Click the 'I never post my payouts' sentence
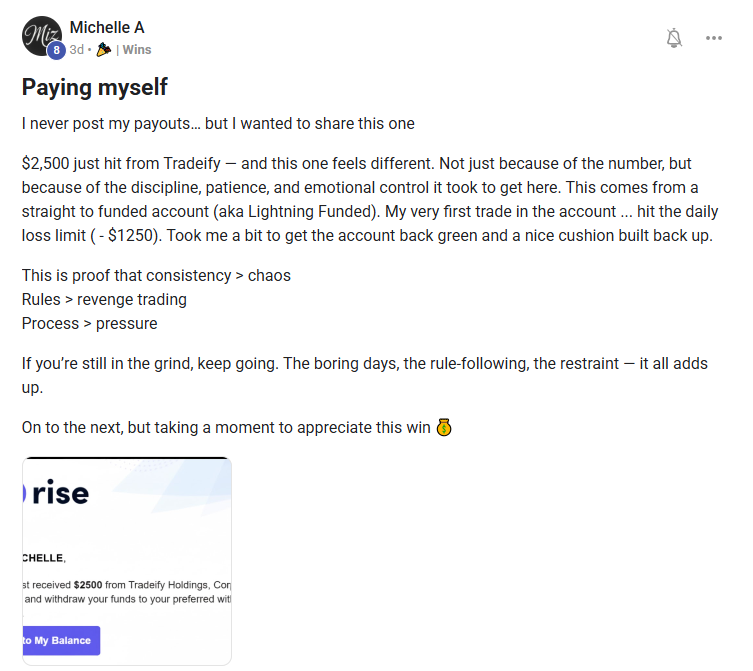753x671 pixels. tap(218, 124)
